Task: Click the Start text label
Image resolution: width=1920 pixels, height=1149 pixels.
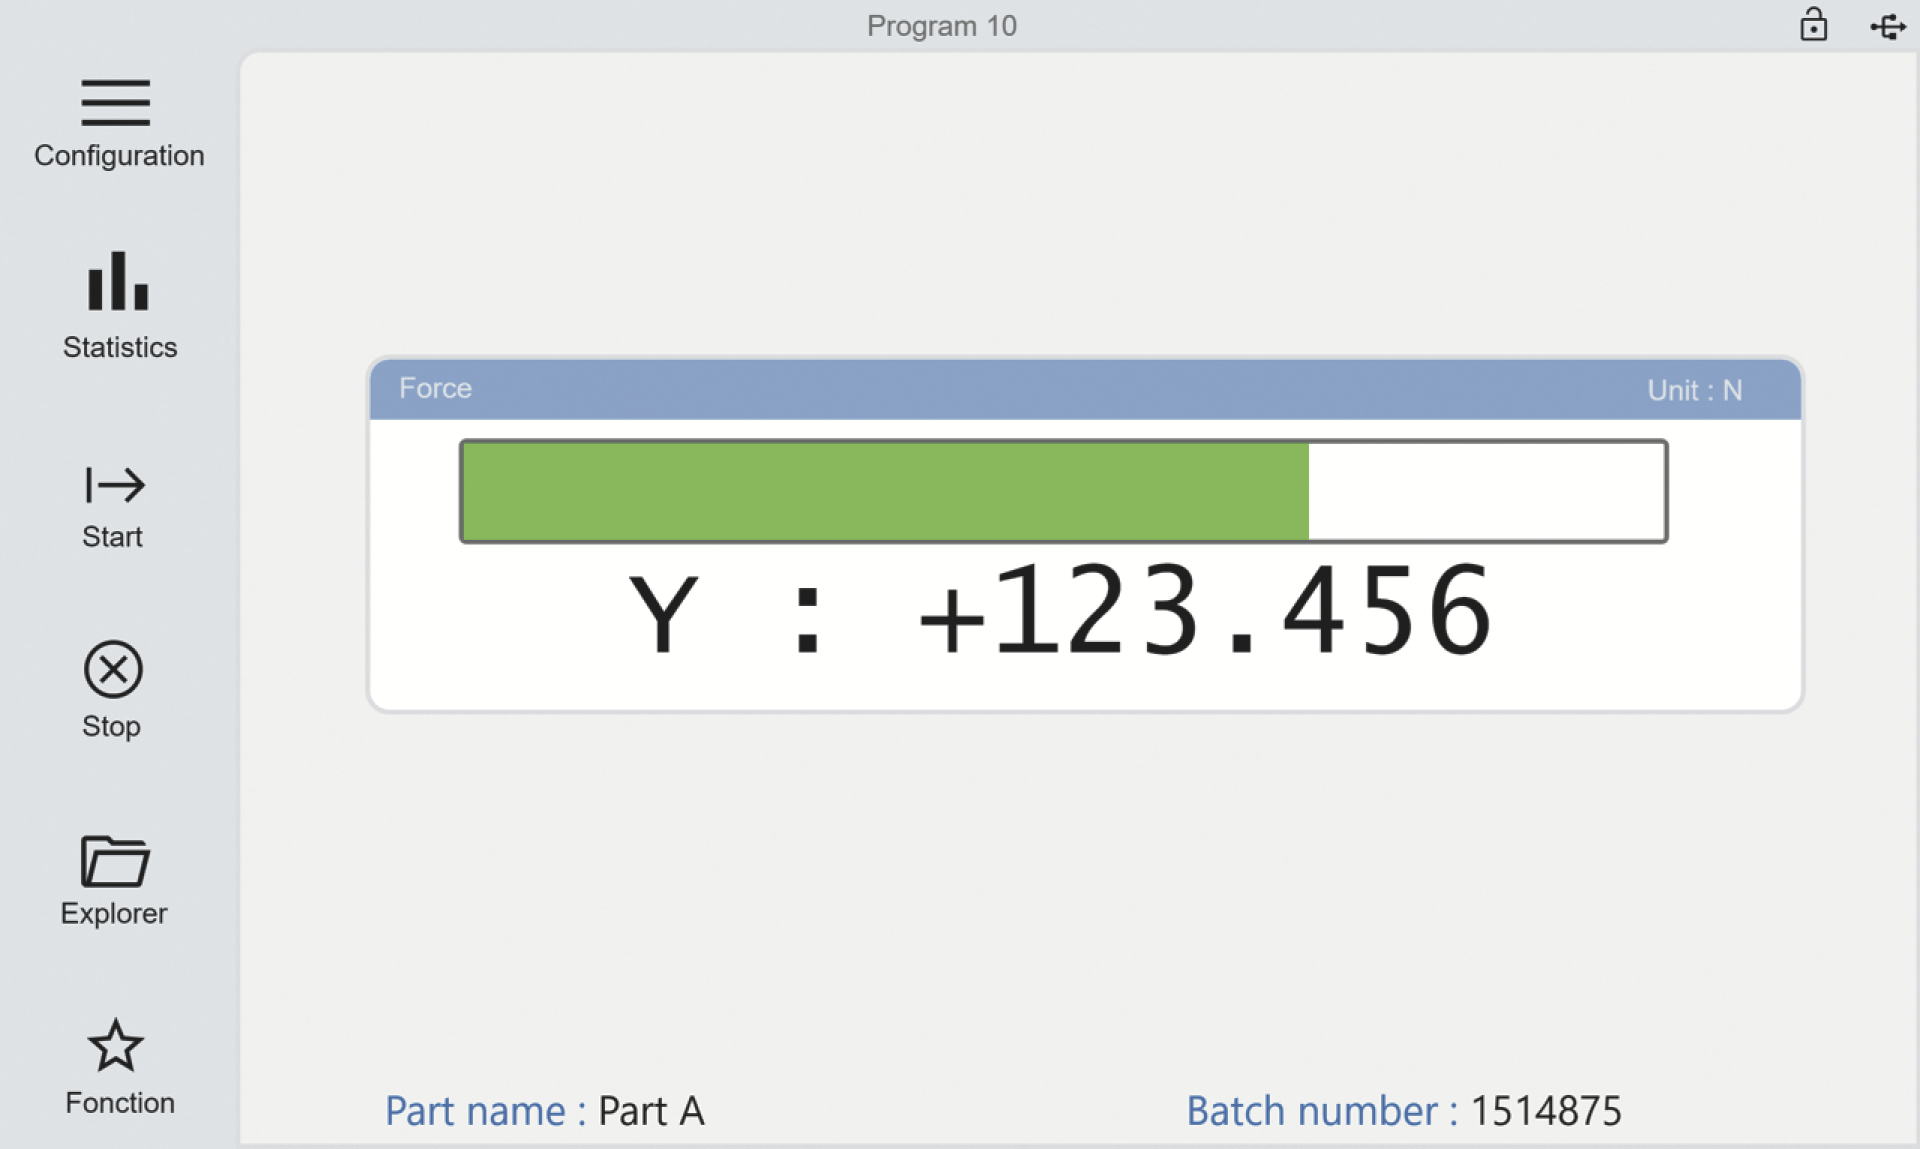Action: (x=112, y=537)
